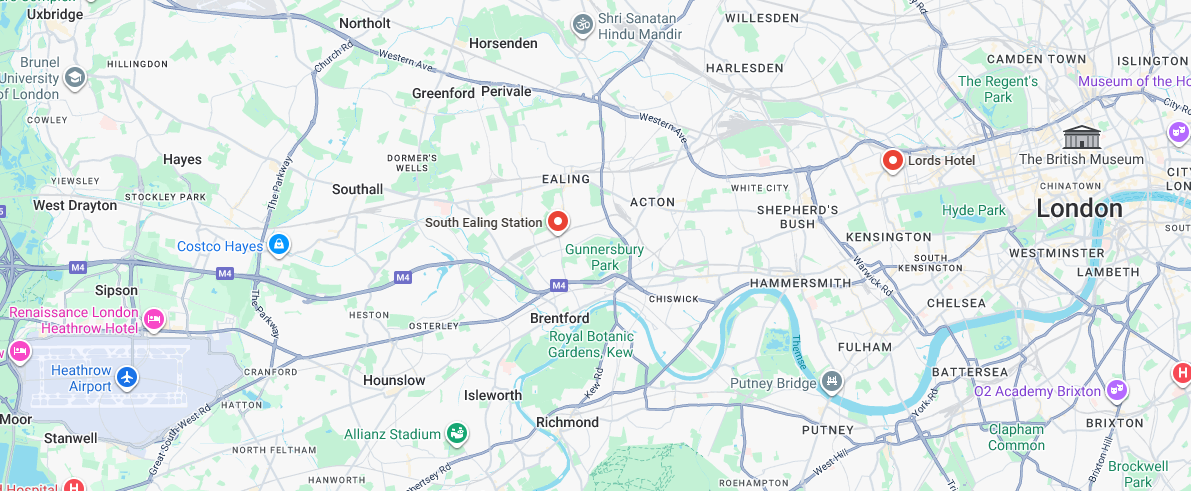Select the Clapham Common park label
Screen dimensions: 1191x491
[1016, 437]
